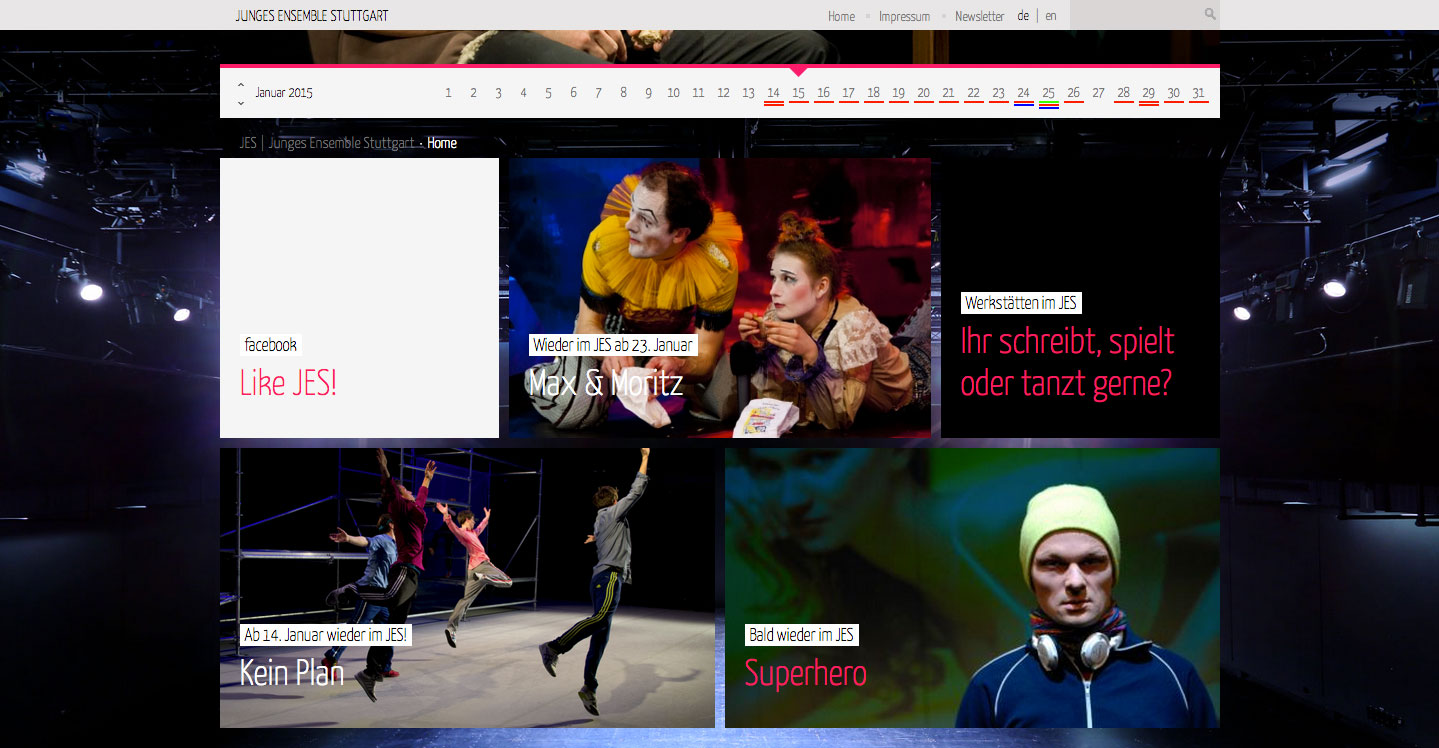Select calendar day 10
This screenshot has width=1439, height=748.
673,93
